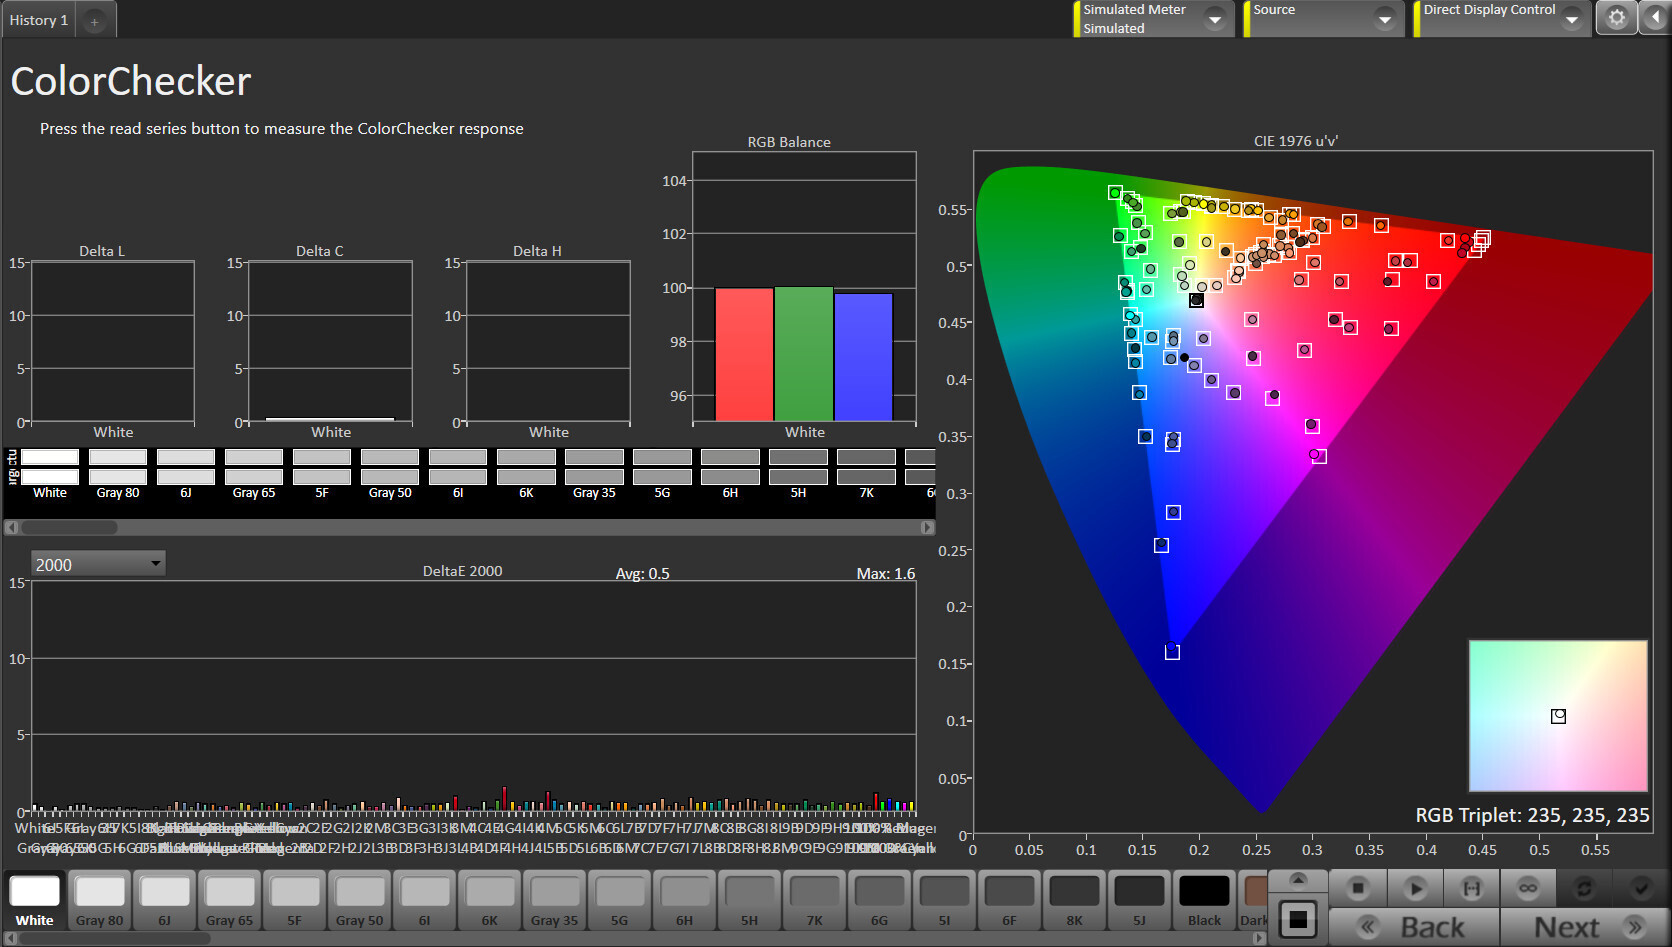
Task: Select the Gray 50 swatch in bottom strip
Action: click(x=359, y=901)
